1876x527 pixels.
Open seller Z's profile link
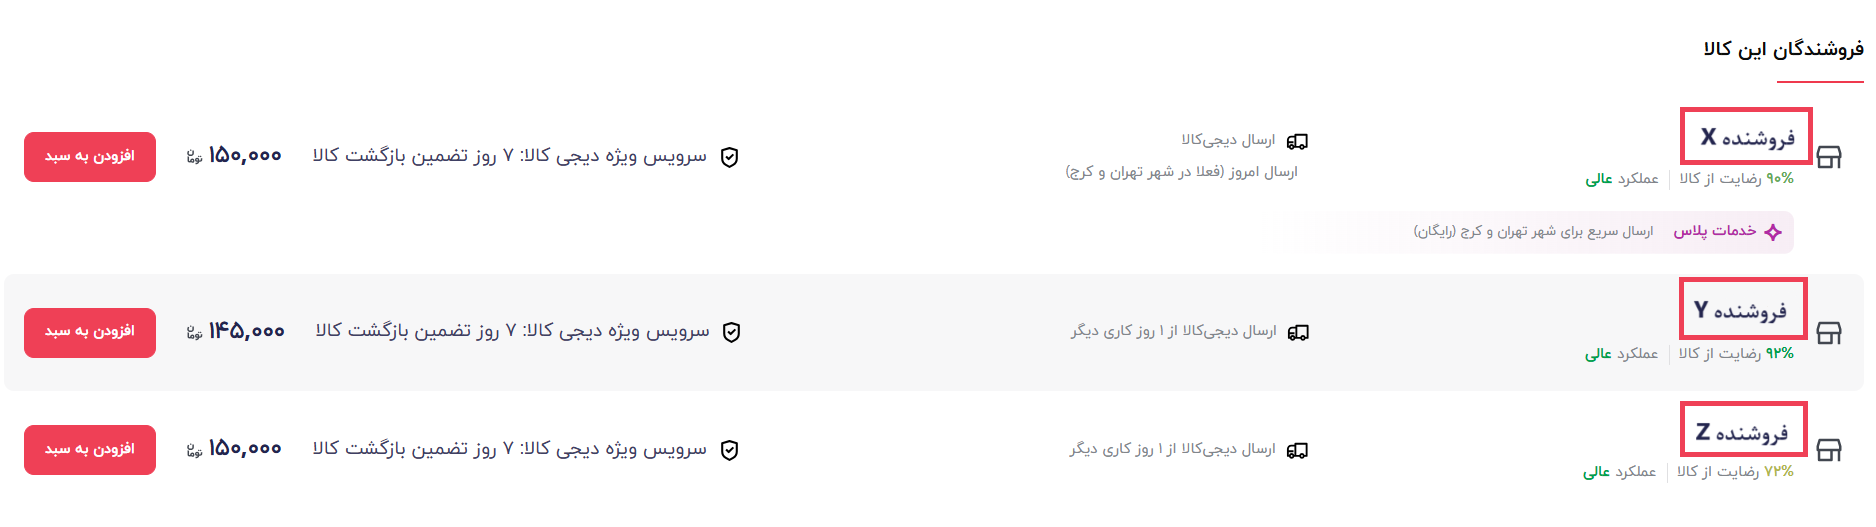[1742, 433]
